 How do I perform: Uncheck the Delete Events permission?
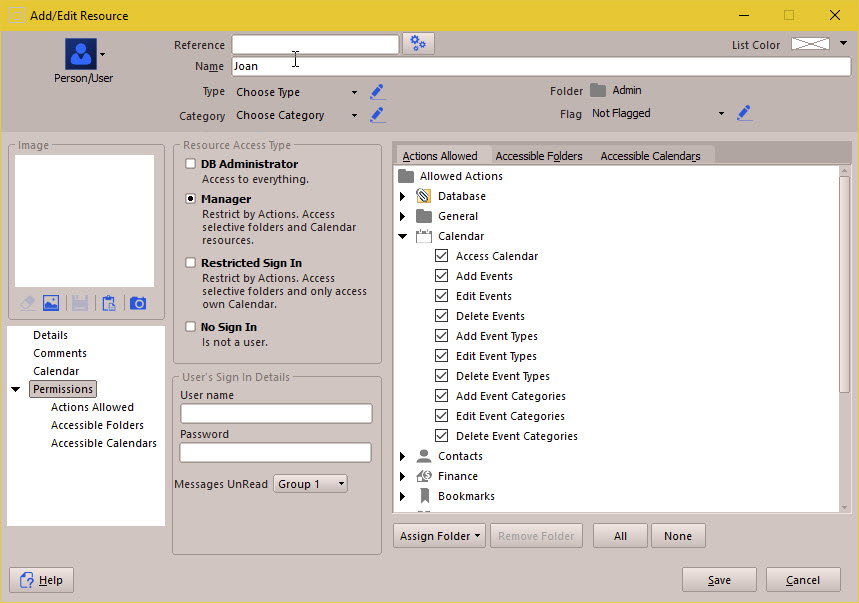442,316
